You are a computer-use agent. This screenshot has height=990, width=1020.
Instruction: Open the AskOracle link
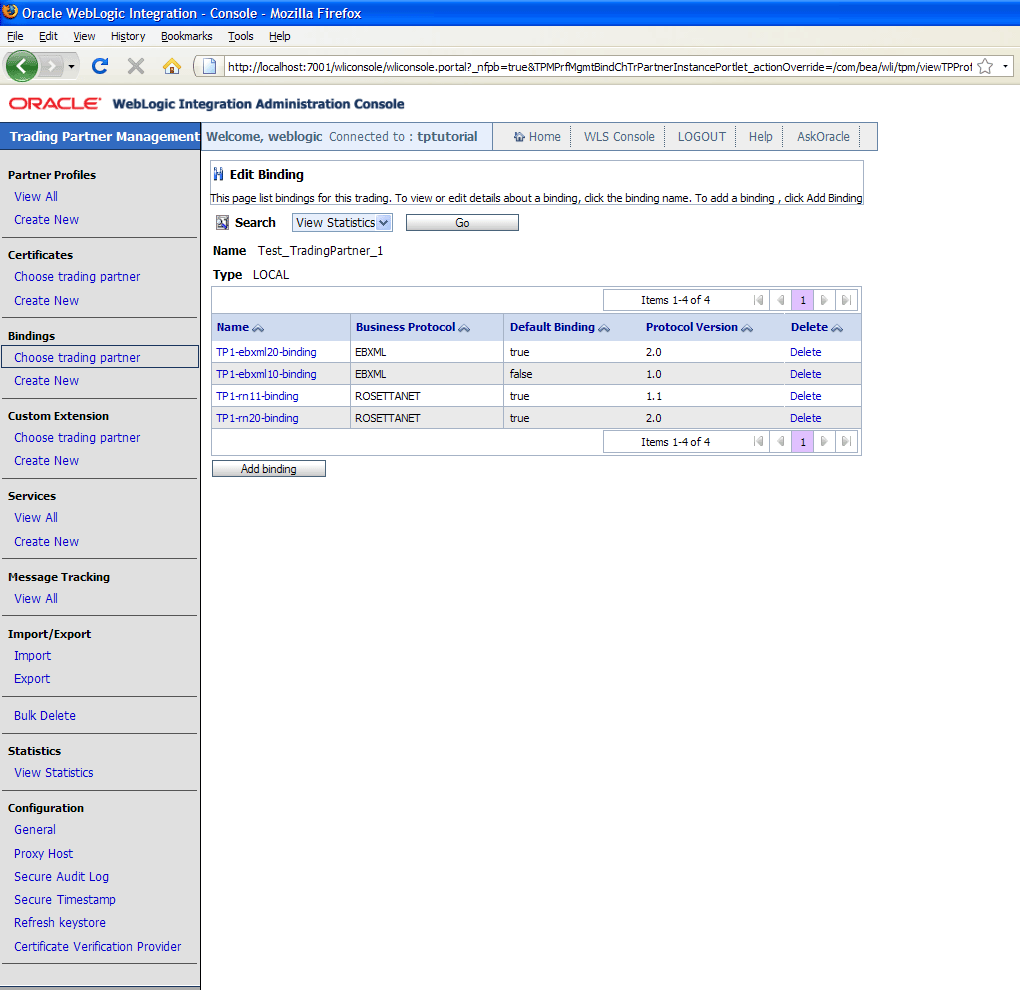[x=823, y=137]
